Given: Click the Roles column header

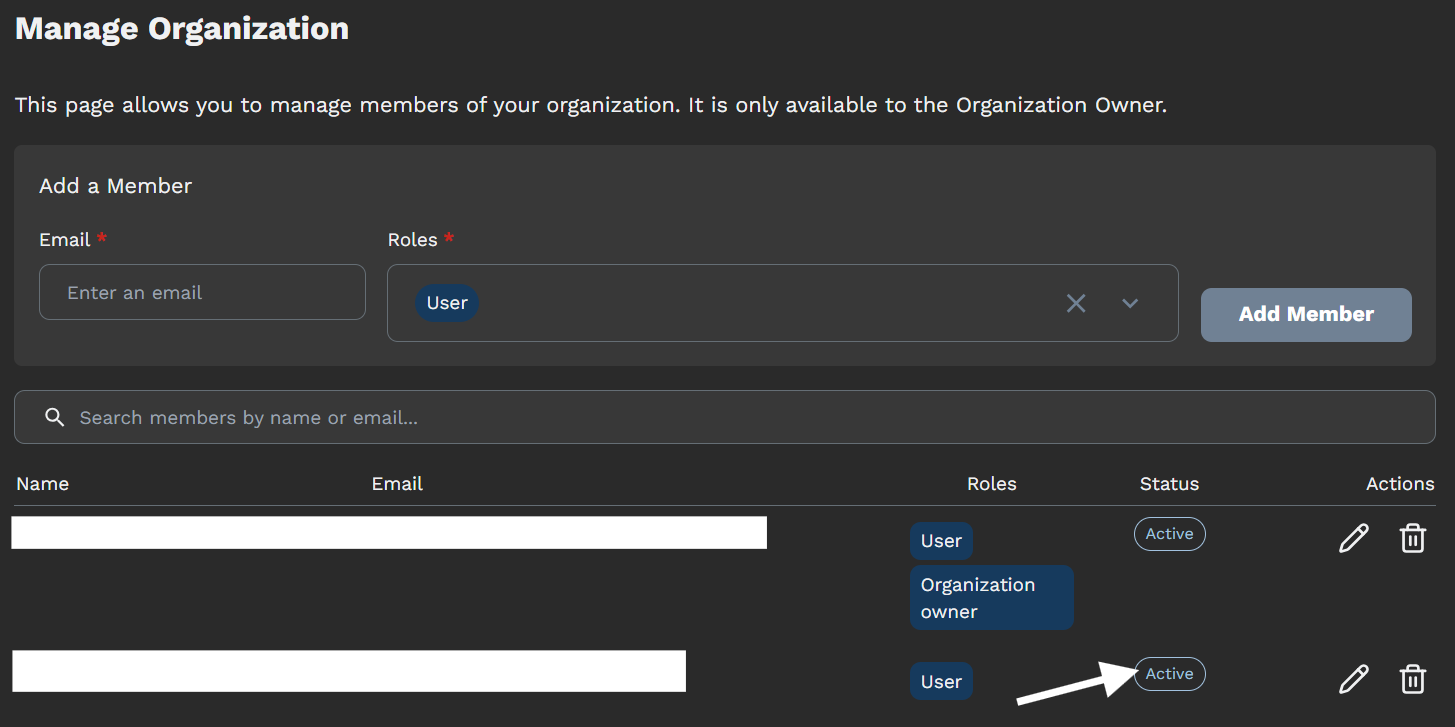Looking at the screenshot, I should point(992,484).
